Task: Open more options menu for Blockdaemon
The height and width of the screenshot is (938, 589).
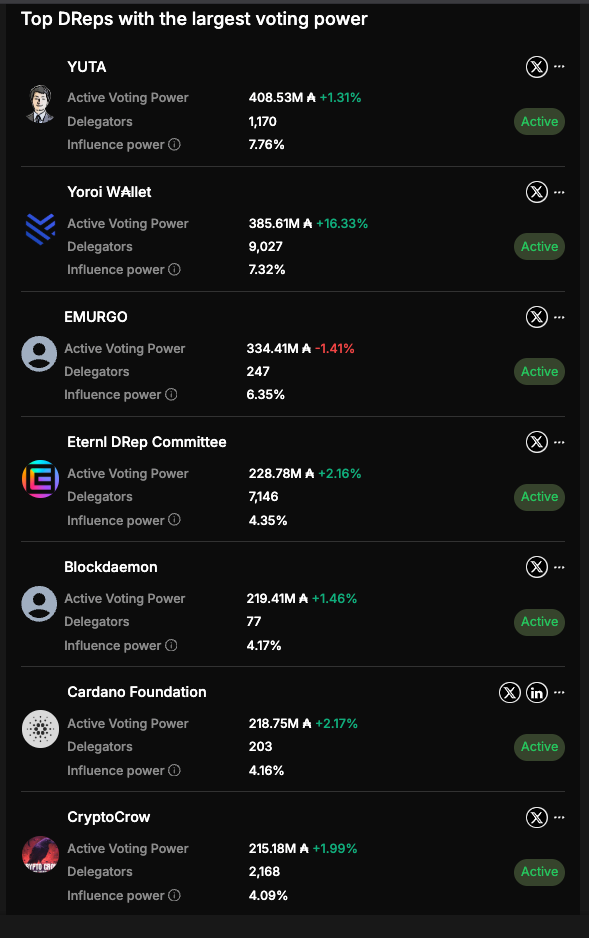Action: (x=559, y=567)
